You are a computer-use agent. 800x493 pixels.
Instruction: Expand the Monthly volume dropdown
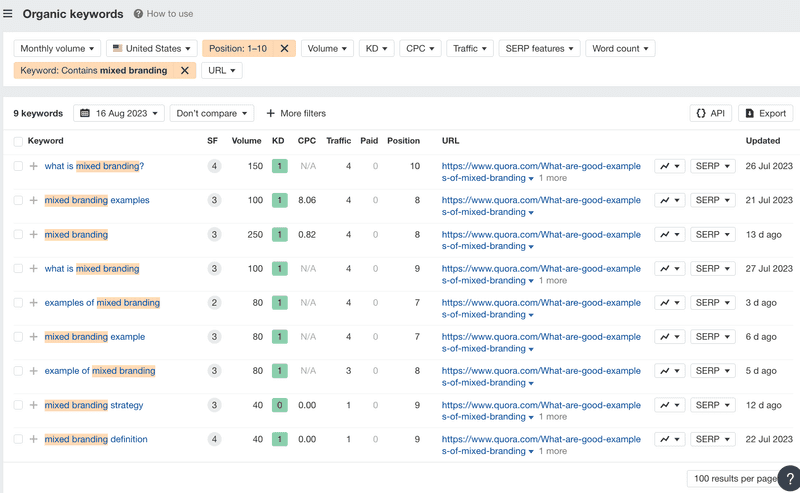point(57,48)
